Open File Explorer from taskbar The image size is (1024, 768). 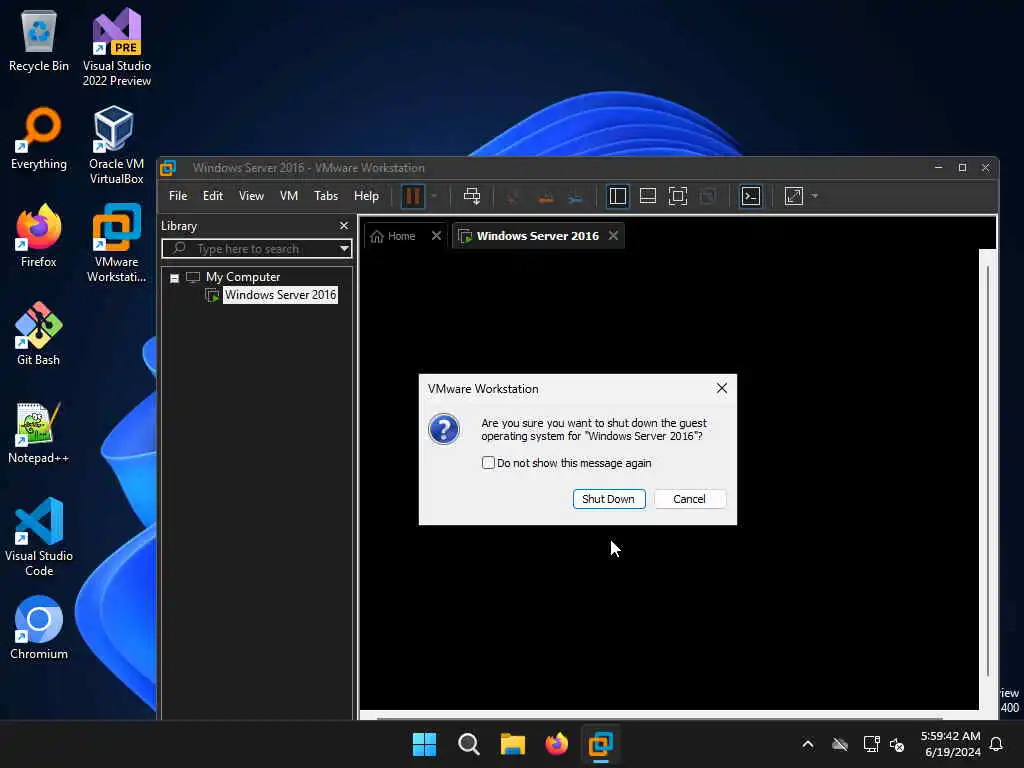point(513,744)
